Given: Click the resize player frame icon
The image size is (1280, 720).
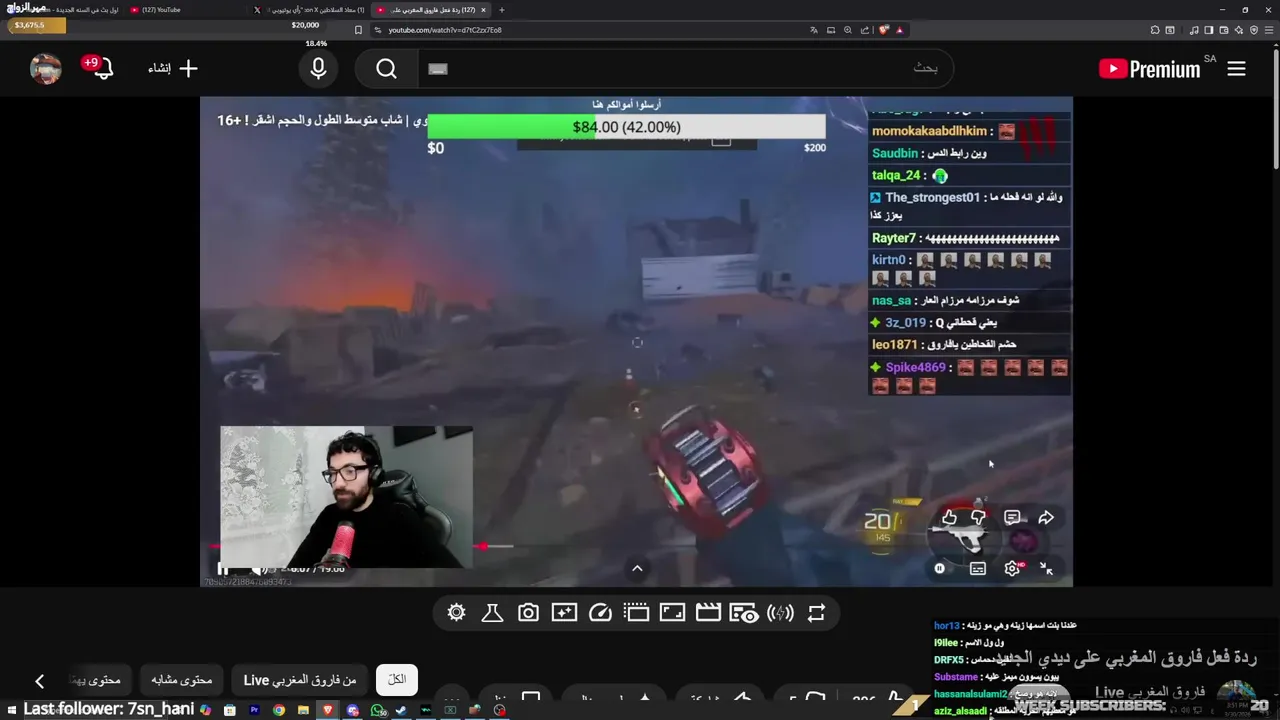Looking at the screenshot, I should (672, 613).
